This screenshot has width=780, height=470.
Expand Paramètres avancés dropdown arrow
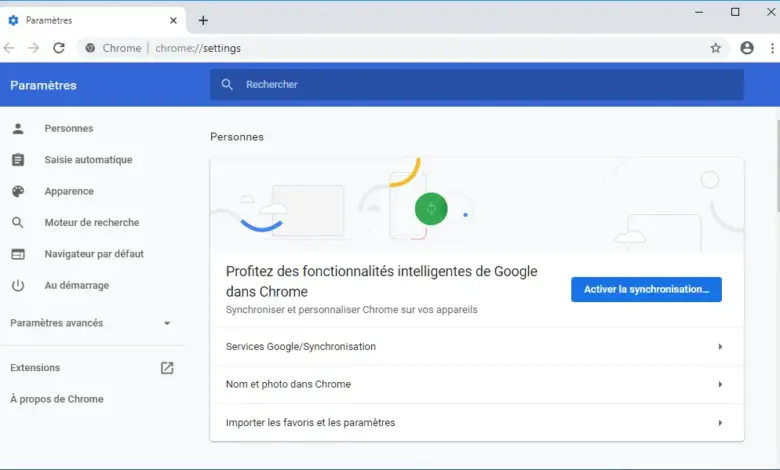coord(167,323)
